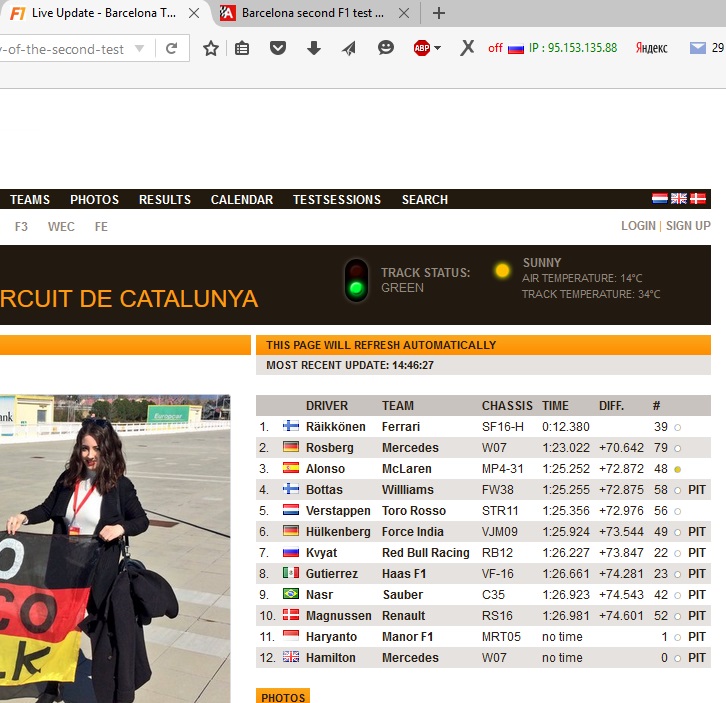Click the smiley chat icon
The height and width of the screenshot is (703, 726).
coord(386,48)
